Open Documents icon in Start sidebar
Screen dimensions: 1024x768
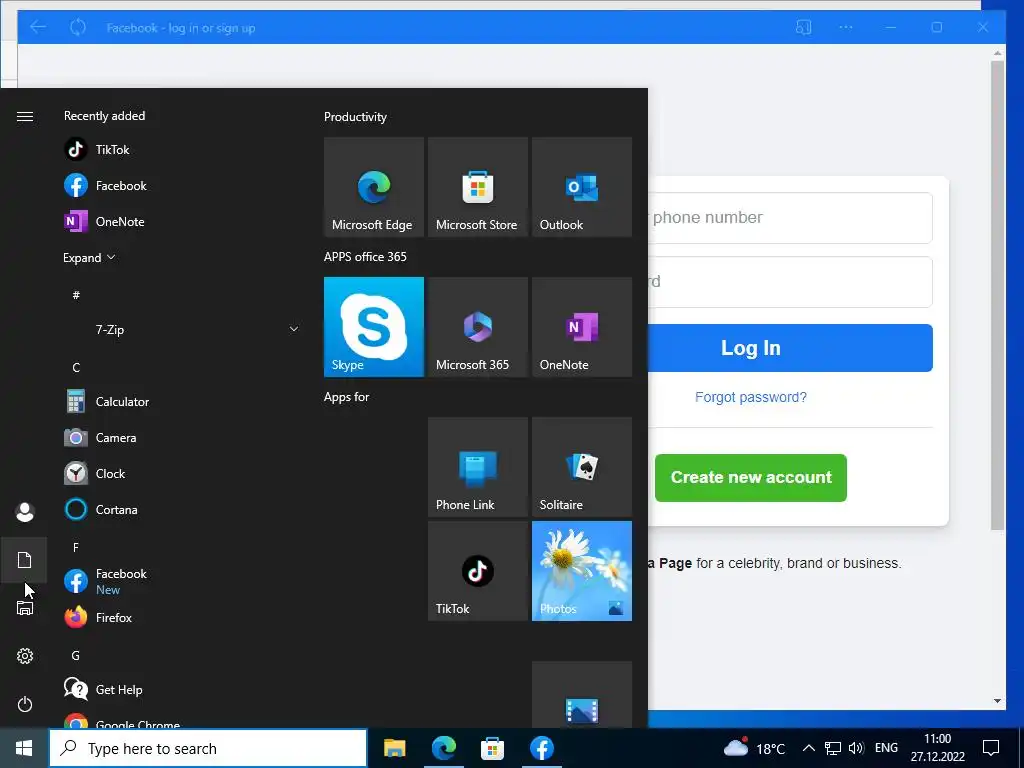click(x=25, y=560)
